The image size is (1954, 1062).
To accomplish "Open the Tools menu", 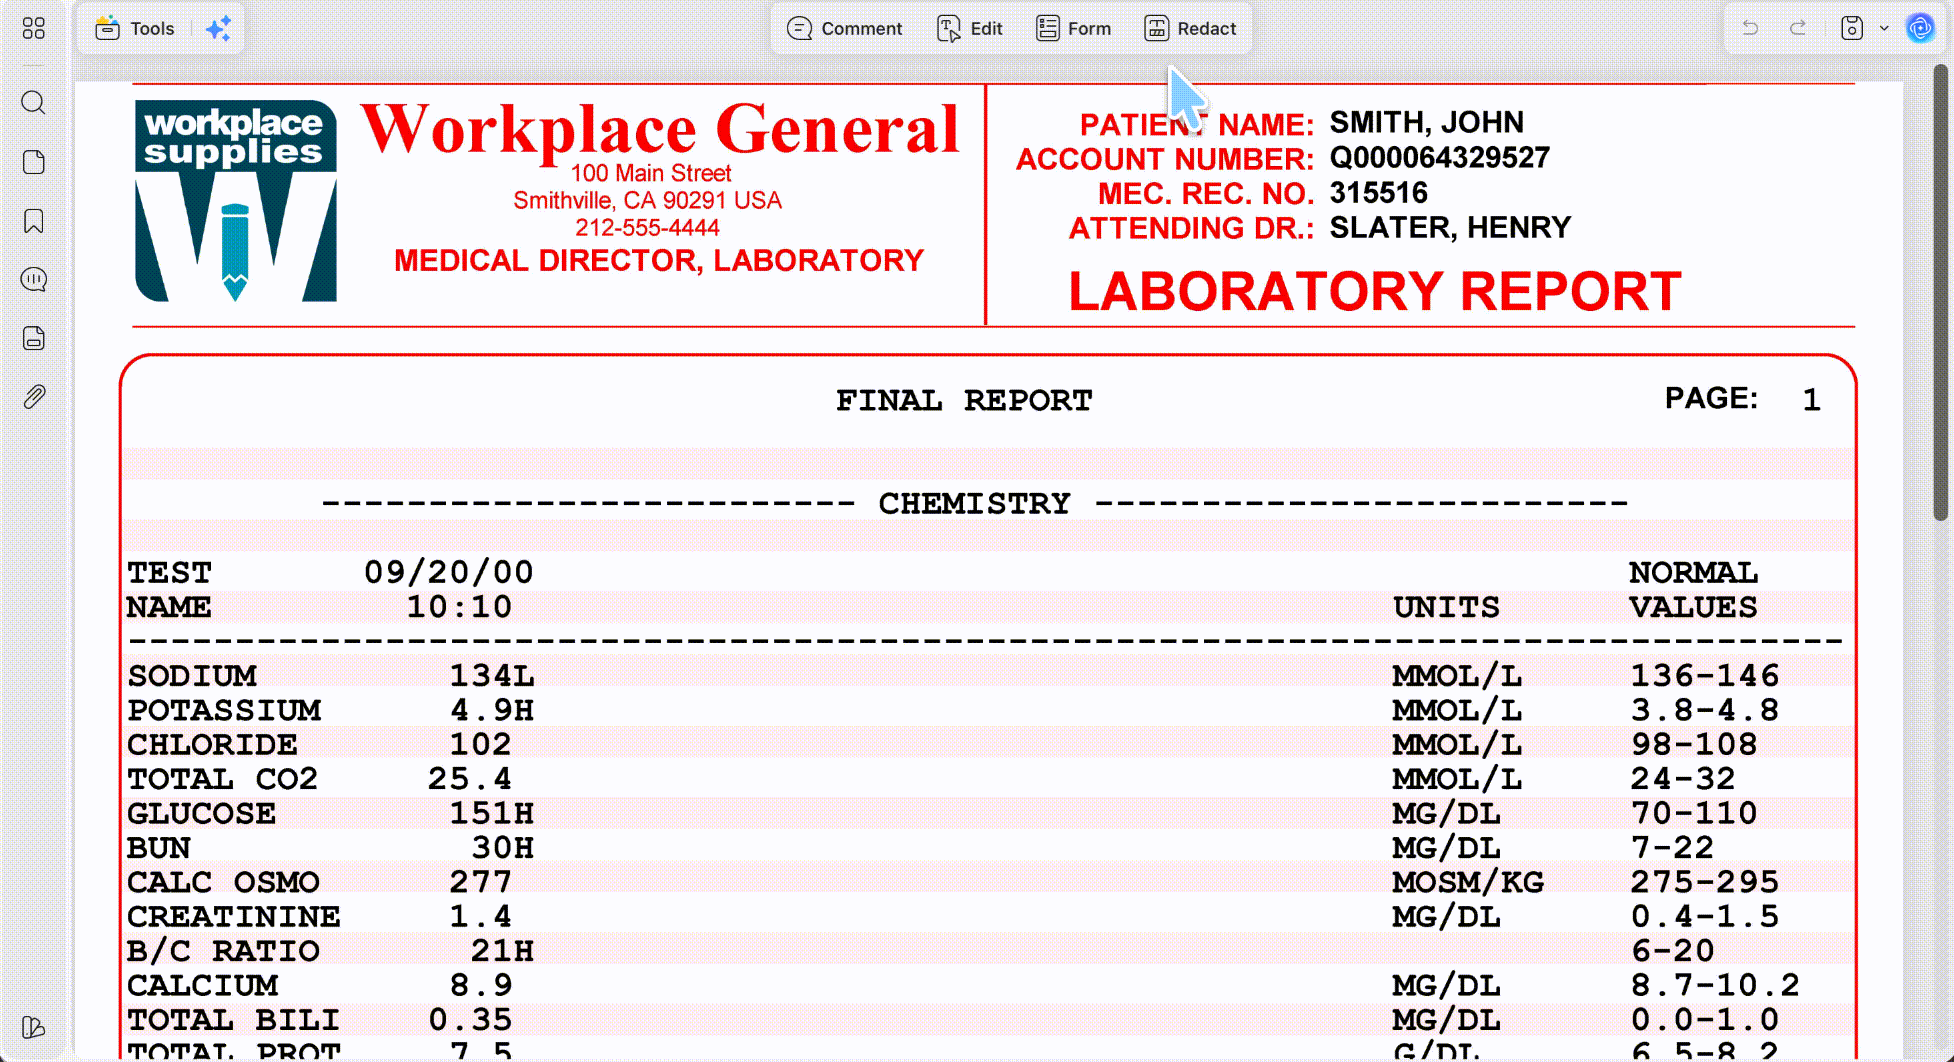I will (x=135, y=28).
